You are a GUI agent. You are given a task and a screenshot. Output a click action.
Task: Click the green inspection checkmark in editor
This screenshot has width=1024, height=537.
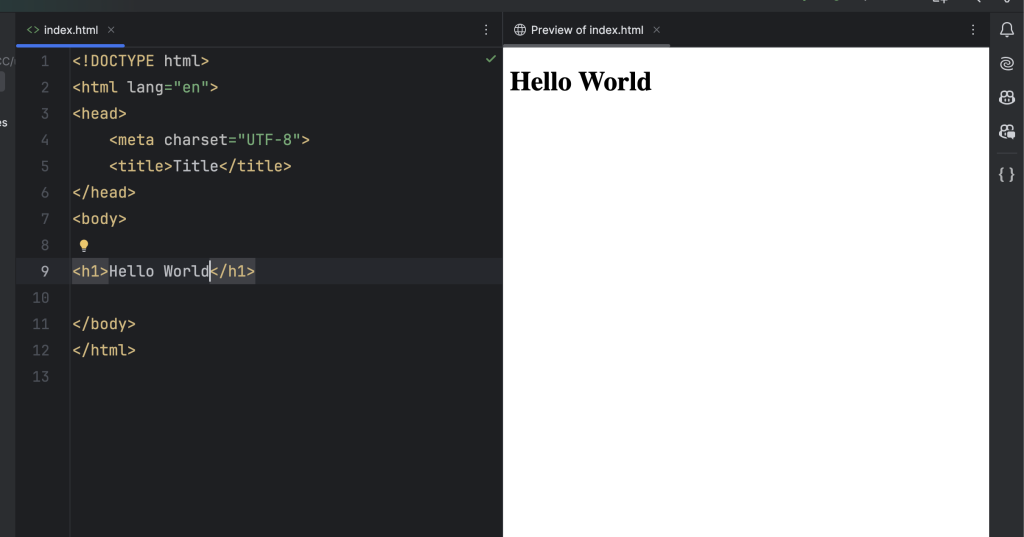491,60
